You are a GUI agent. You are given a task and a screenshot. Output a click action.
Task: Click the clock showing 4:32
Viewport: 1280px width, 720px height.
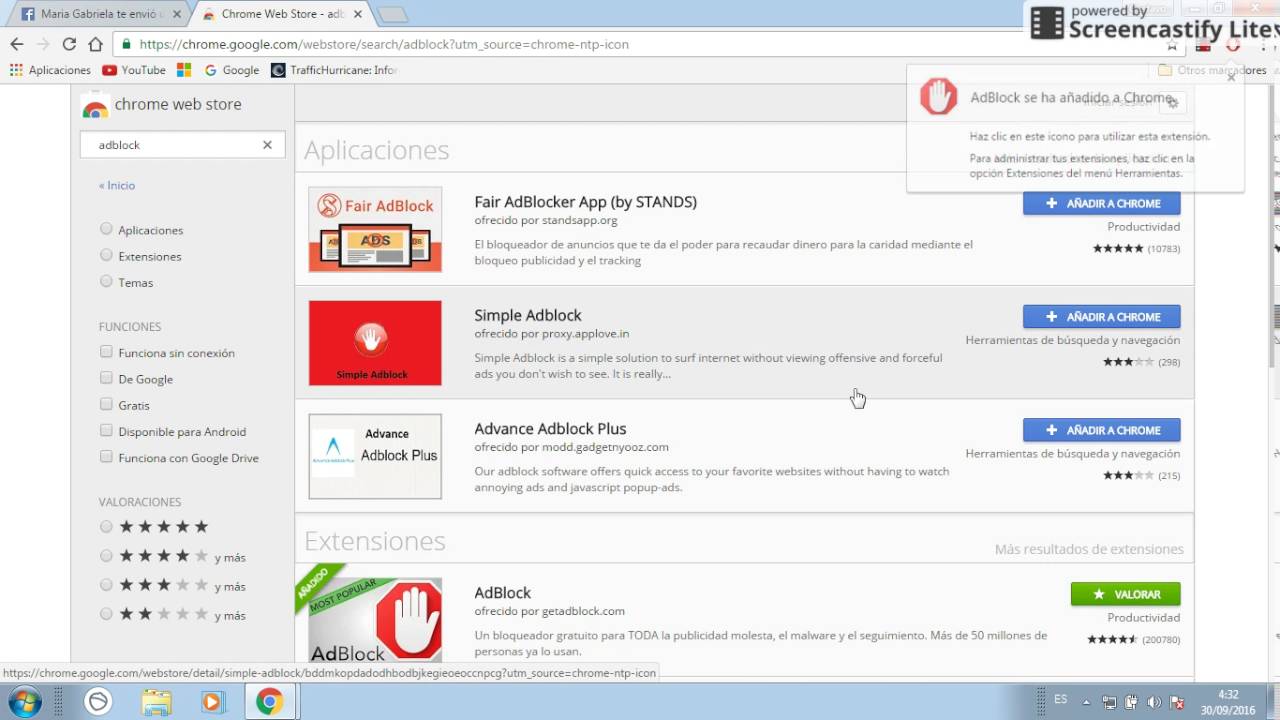pyautogui.click(x=1229, y=695)
